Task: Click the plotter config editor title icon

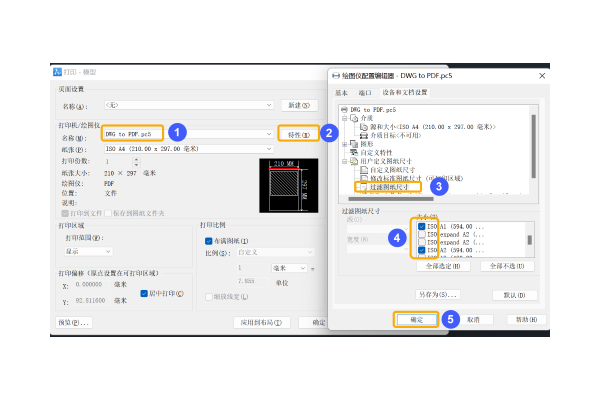Action: [336, 76]
